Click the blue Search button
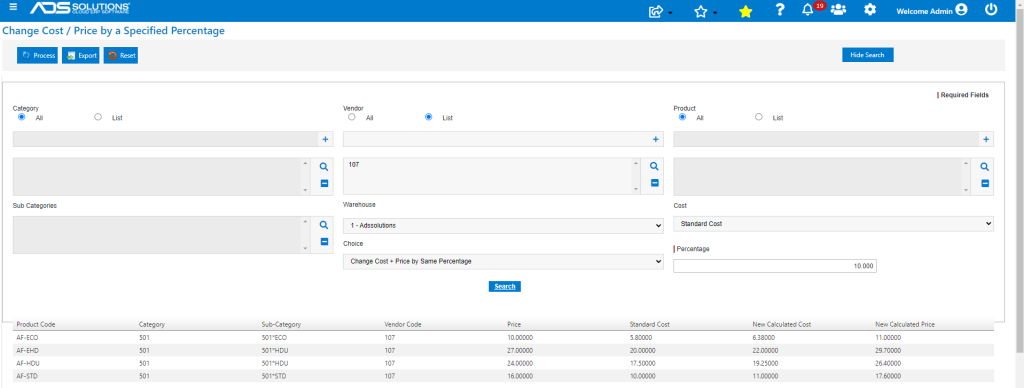The height and width of the screenshot is (388, 1024). pos(505,286)
